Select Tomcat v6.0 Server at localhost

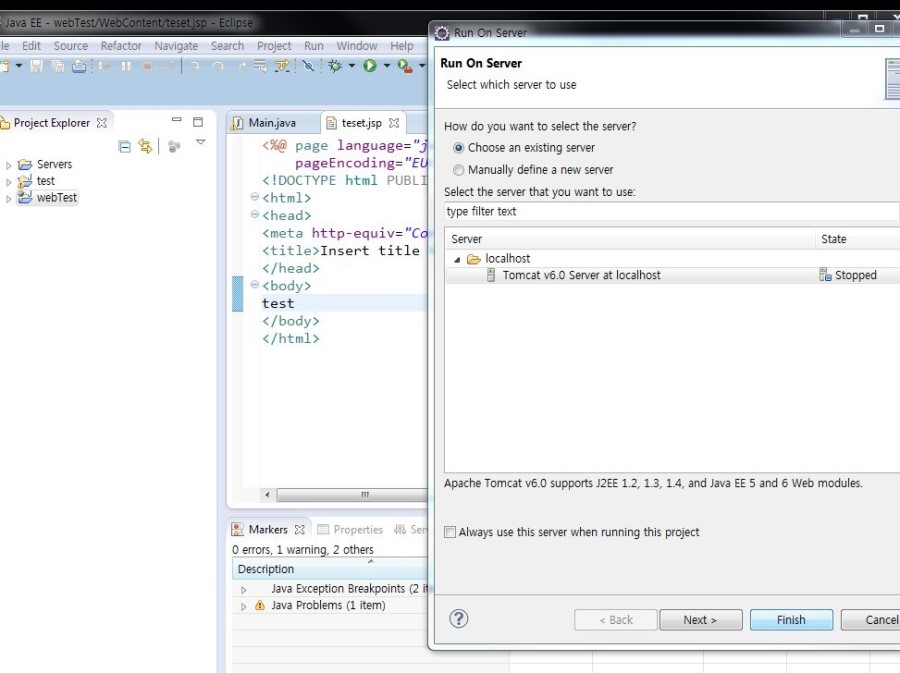[581, 275]
